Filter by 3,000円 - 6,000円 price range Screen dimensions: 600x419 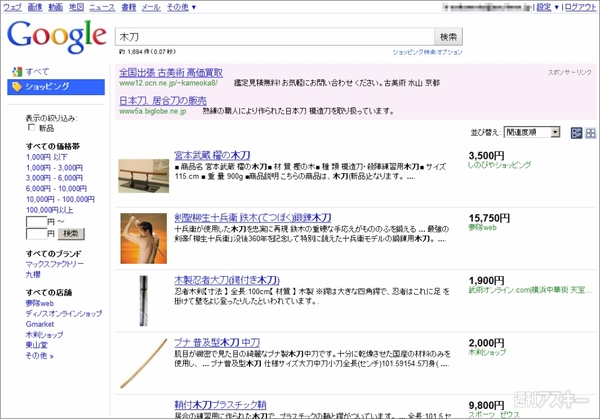tap(54, 178)
